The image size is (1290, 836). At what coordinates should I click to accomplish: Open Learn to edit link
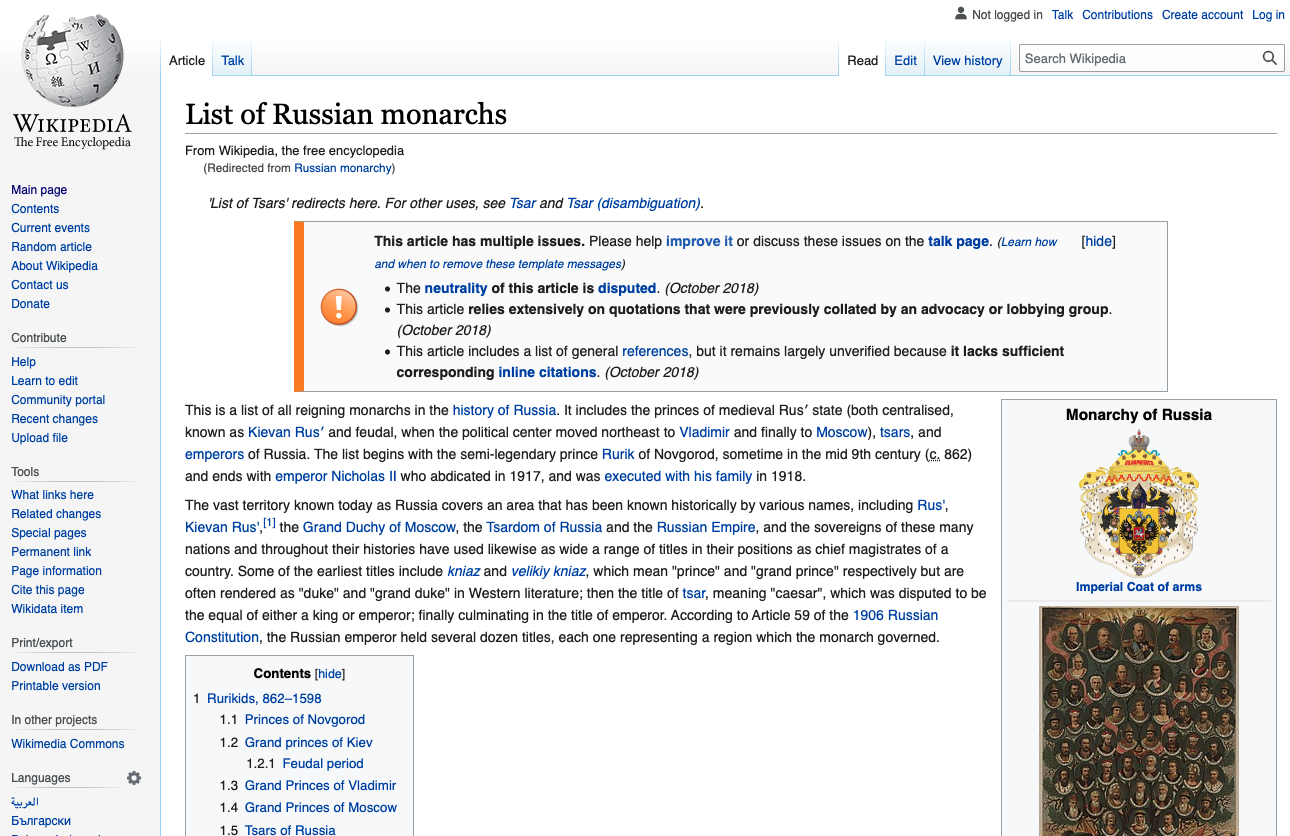point(44,381)
